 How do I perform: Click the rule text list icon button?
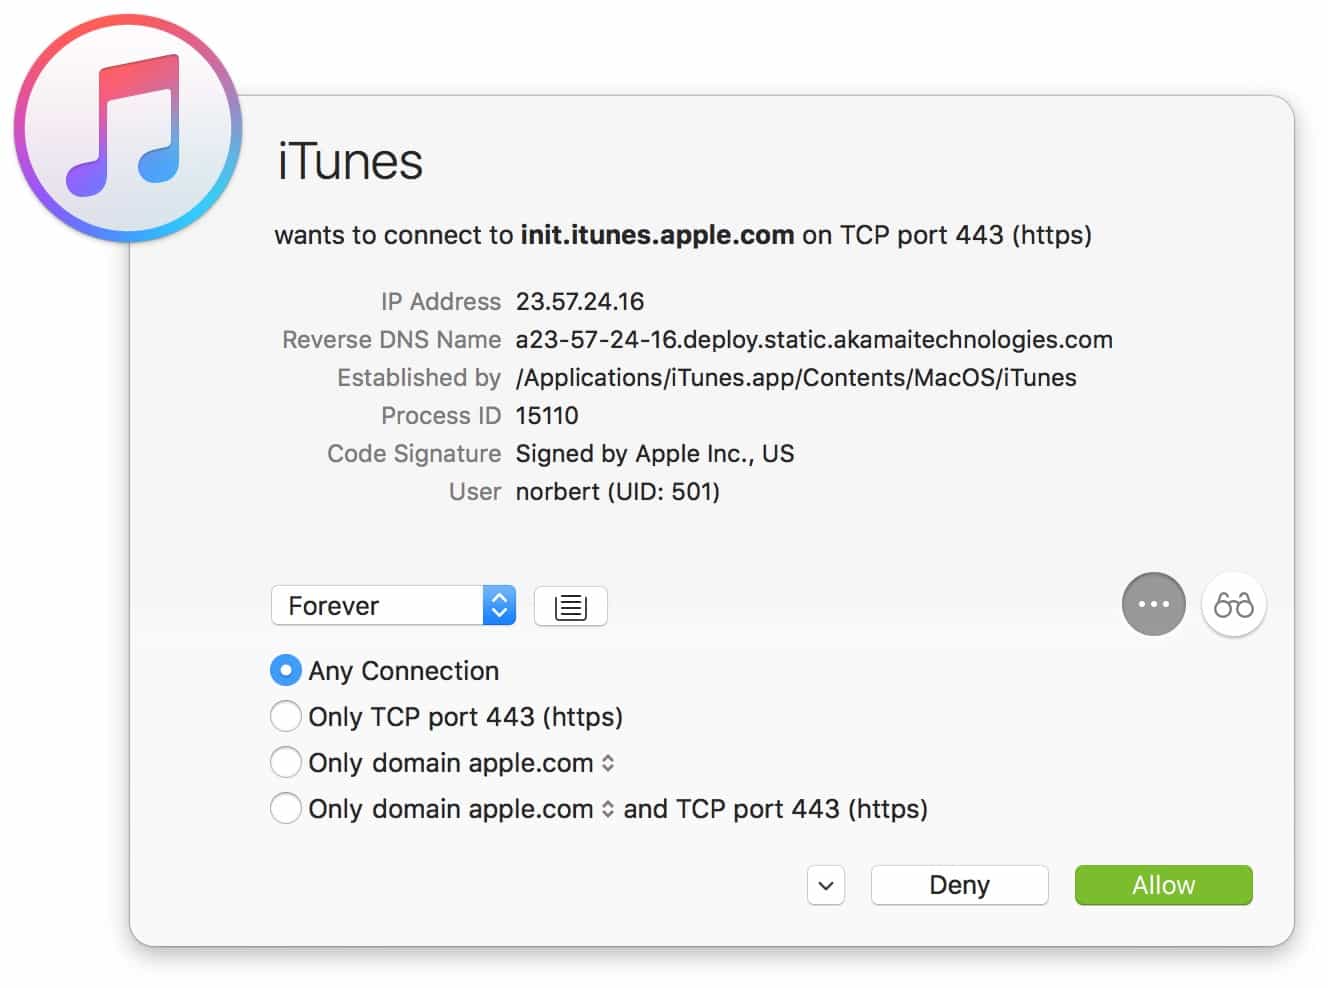click(x=570, y=606)
